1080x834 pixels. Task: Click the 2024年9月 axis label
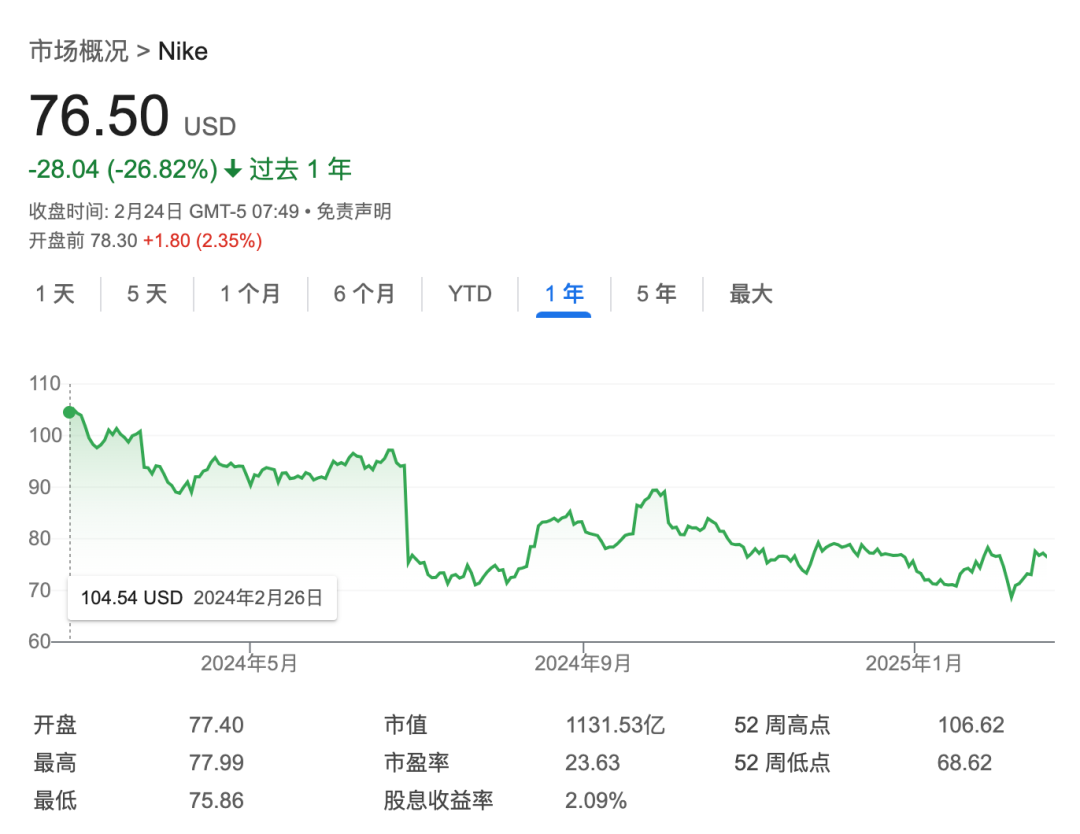click(x=585, y=662)
